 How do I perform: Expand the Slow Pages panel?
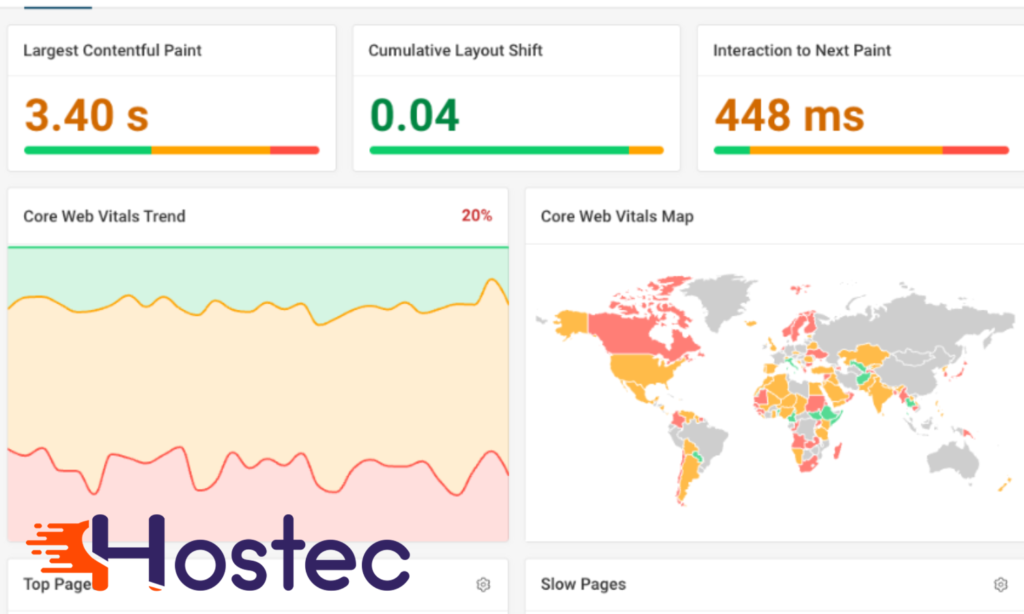tap(582, 583)
